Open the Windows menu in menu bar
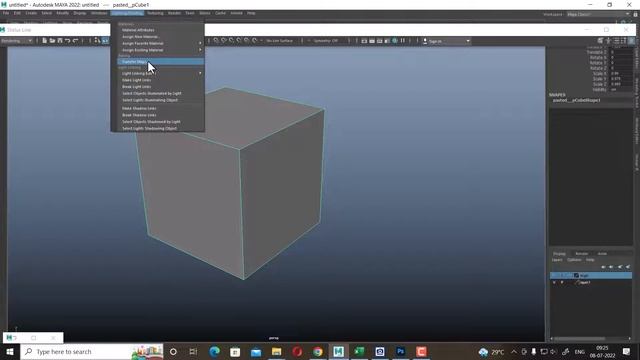 [x=99, y=13]
